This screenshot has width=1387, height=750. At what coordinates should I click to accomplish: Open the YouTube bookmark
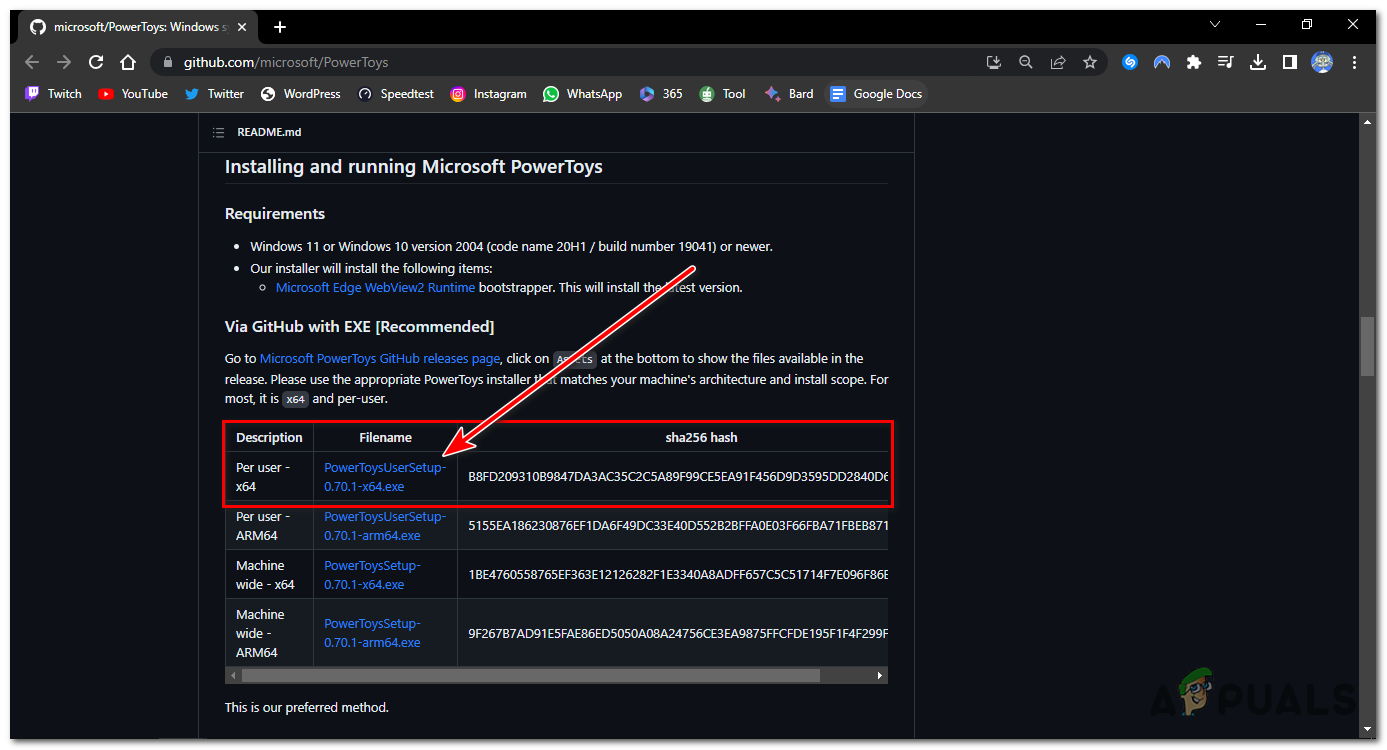[133, 94]
